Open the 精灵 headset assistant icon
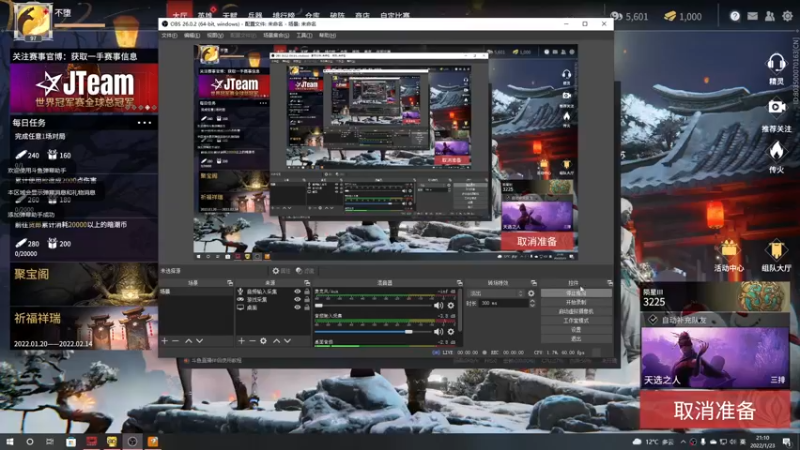 pyautogui.click(x=776, y=65)
